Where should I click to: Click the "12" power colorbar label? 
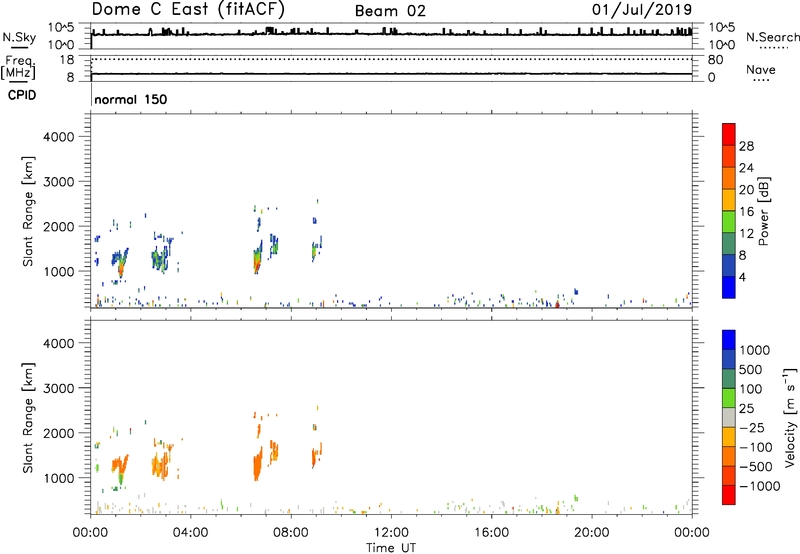(746, 234)
